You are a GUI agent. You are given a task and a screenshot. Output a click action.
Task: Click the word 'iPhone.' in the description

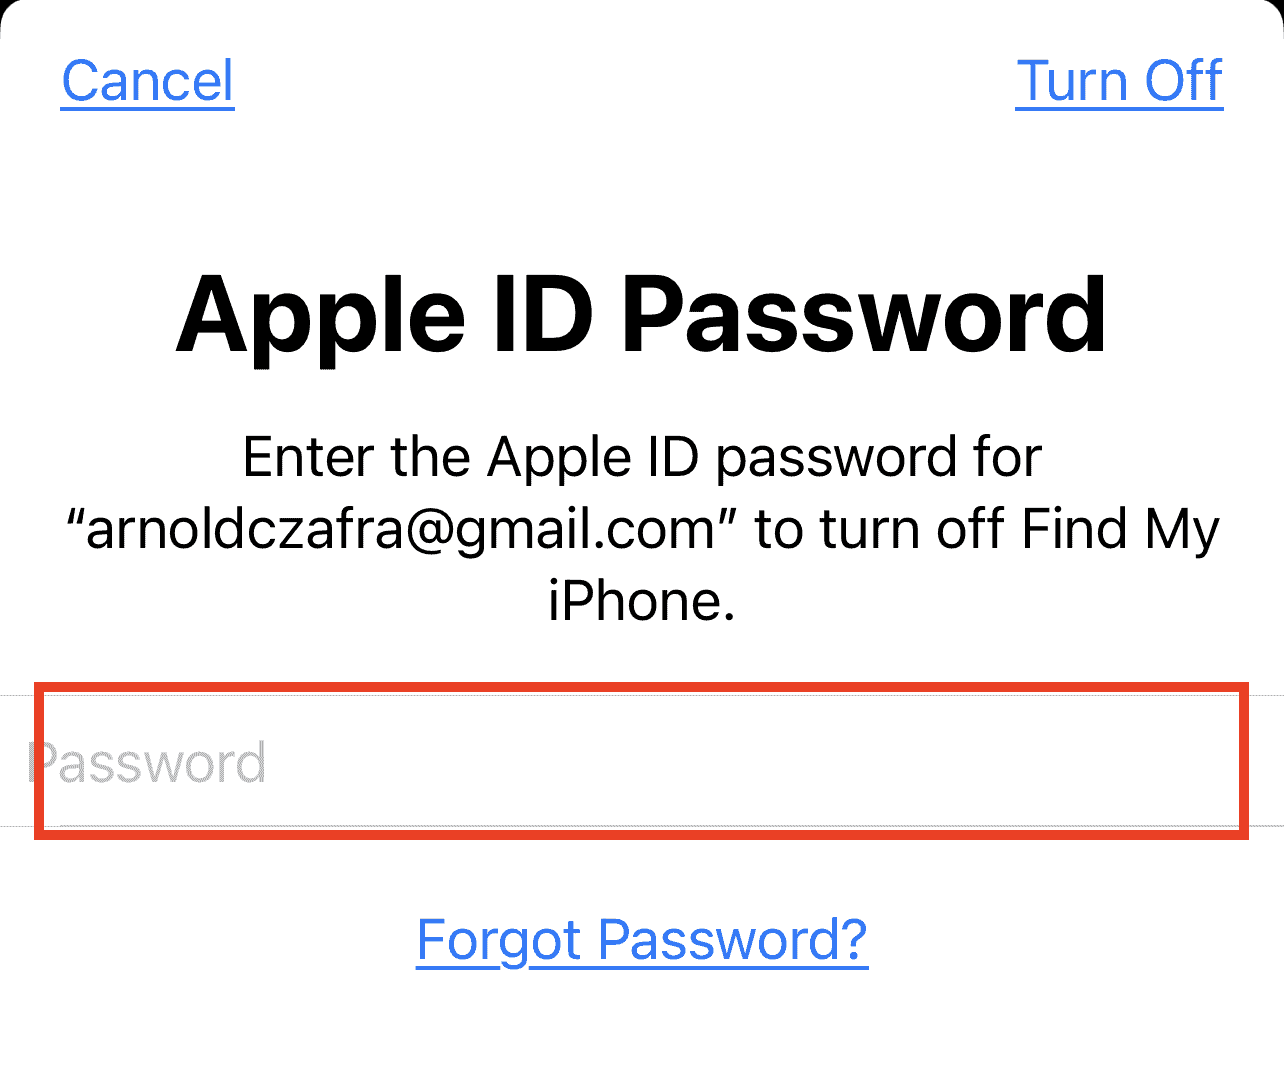click(642, 601)
